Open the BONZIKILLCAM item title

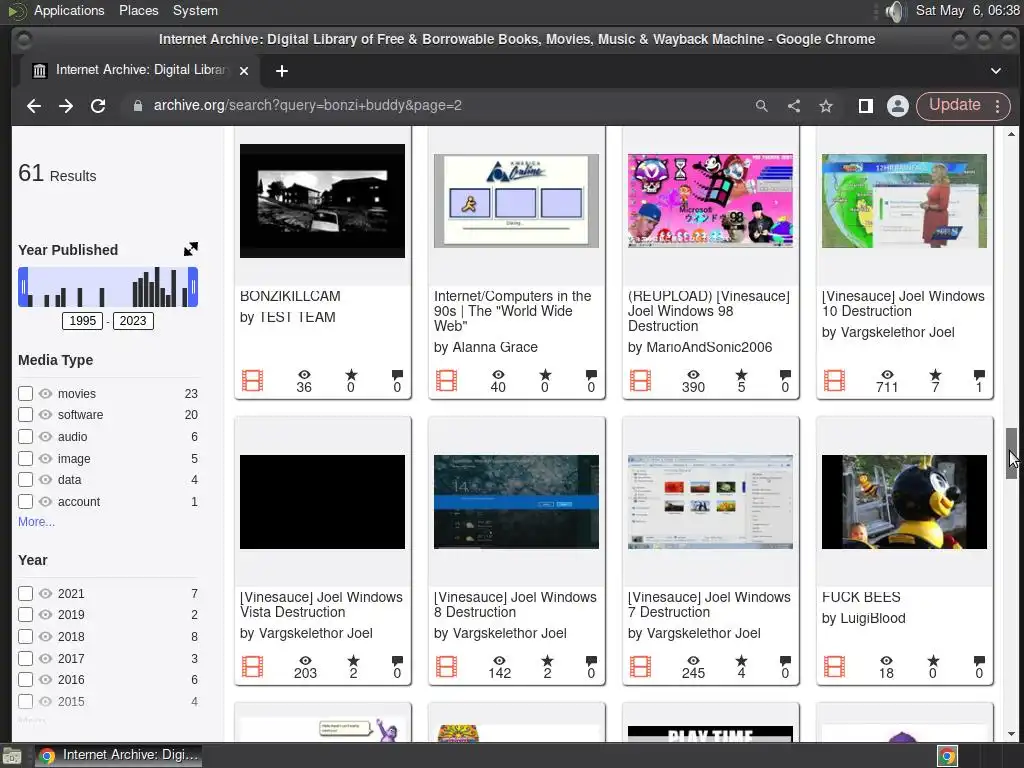tap(290, 296)
